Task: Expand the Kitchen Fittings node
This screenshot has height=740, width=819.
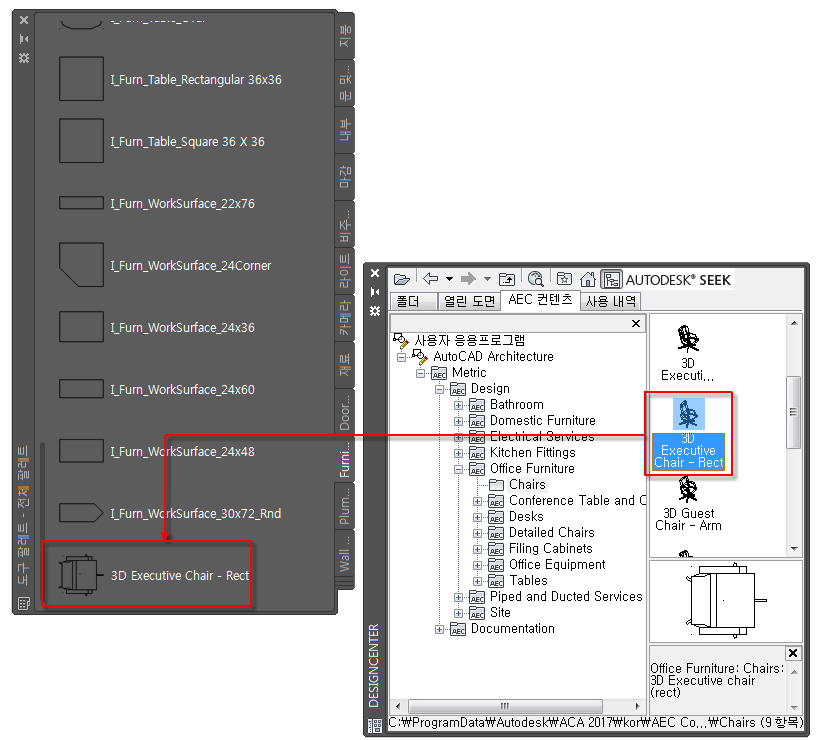Action: [x=458, y=453]
